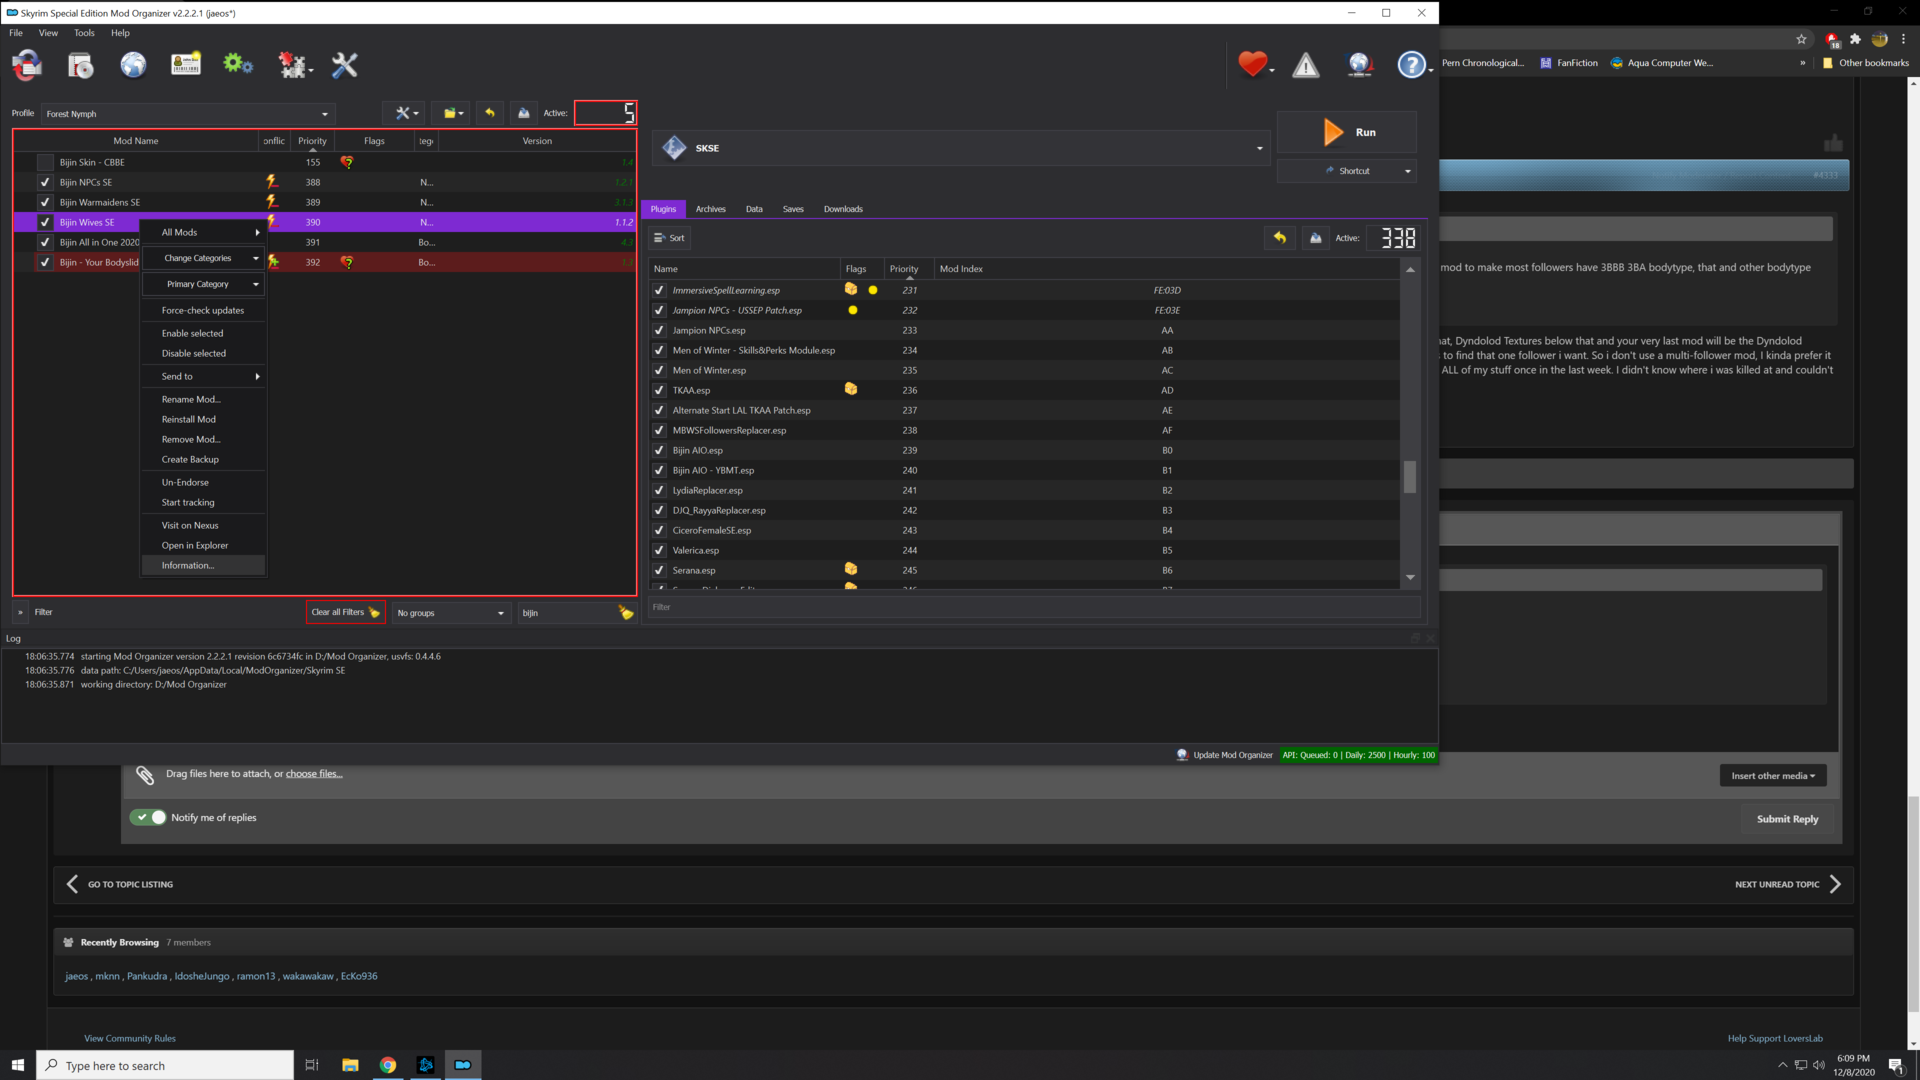
Task: Click choose files... link
Action: pyautogui.click(x=314, y=774)
